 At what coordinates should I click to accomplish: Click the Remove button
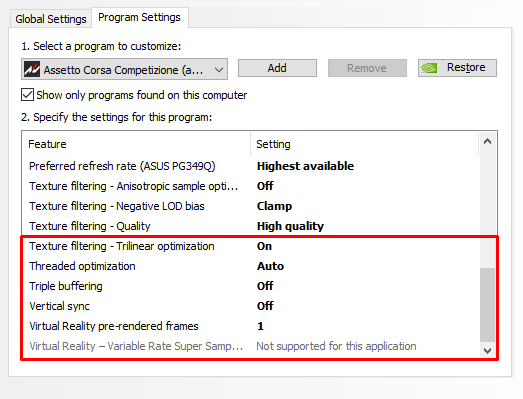[367, 68]
